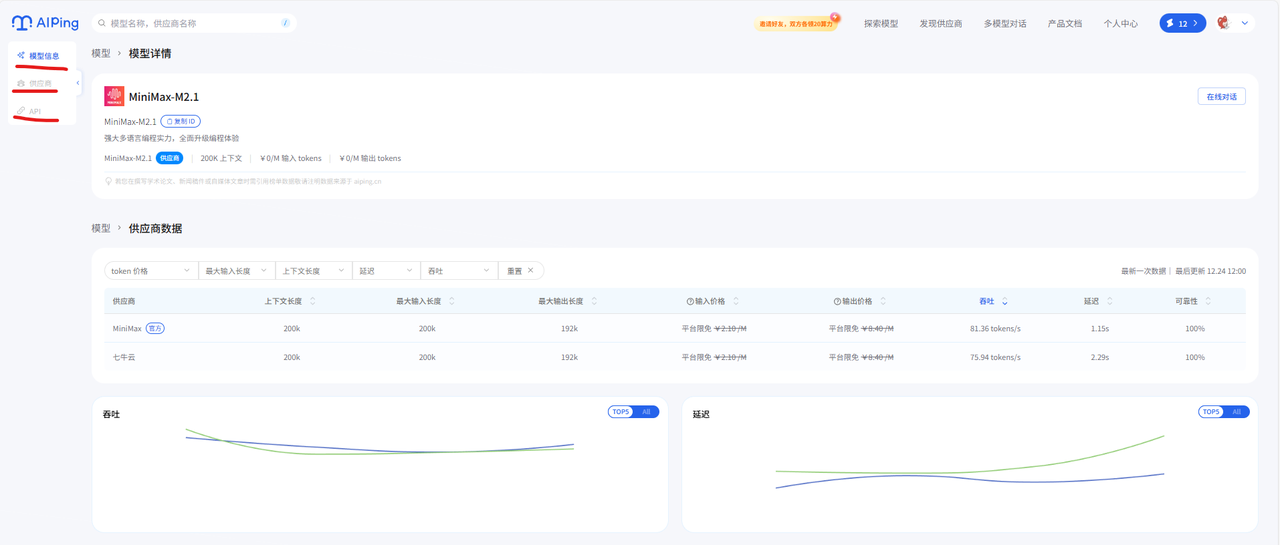Select TOP5 in the 延迟 chart toggle
Image resolution: width=1280 pixels, height=545 pixels.
(1211, 412)
